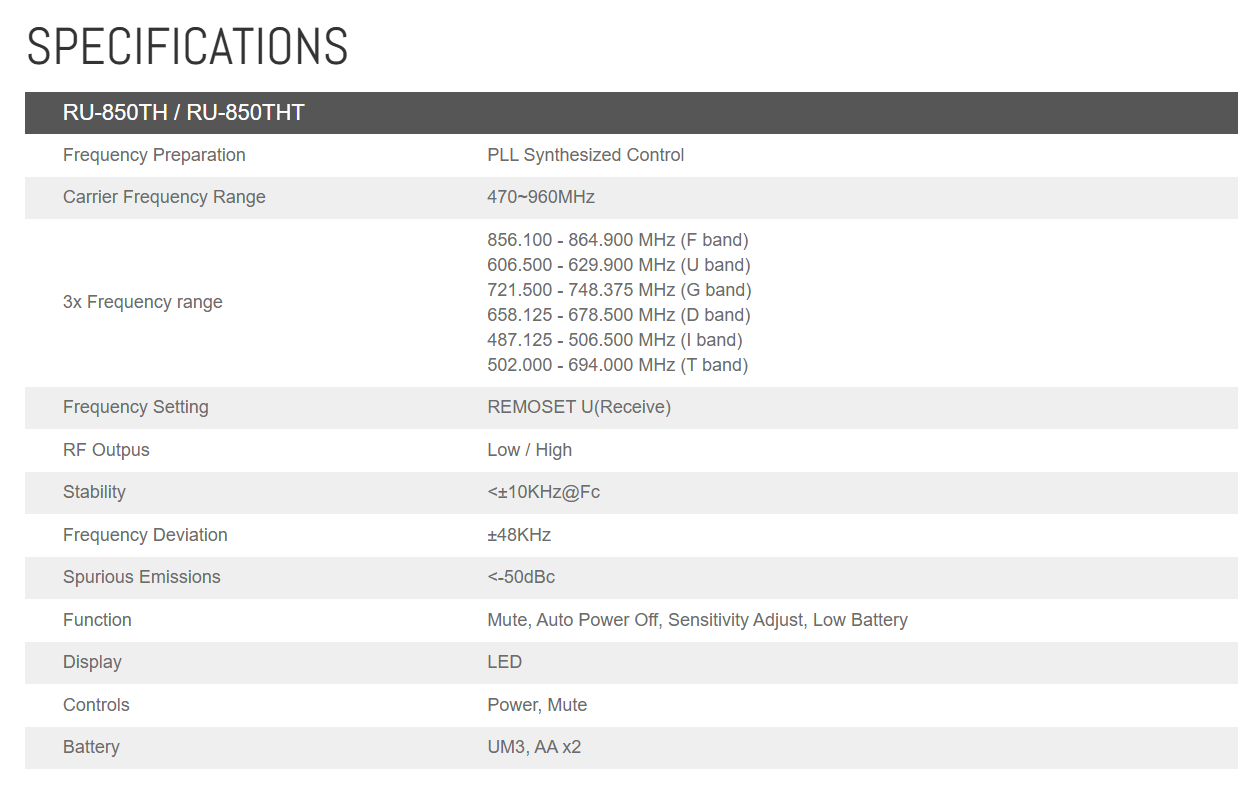Image resolution: width=1255 pixels, height=790 pixels.
Task: Select the RU-850TH / RU-850THT table header
Action: pyautogui.click(x=183, y=113)
